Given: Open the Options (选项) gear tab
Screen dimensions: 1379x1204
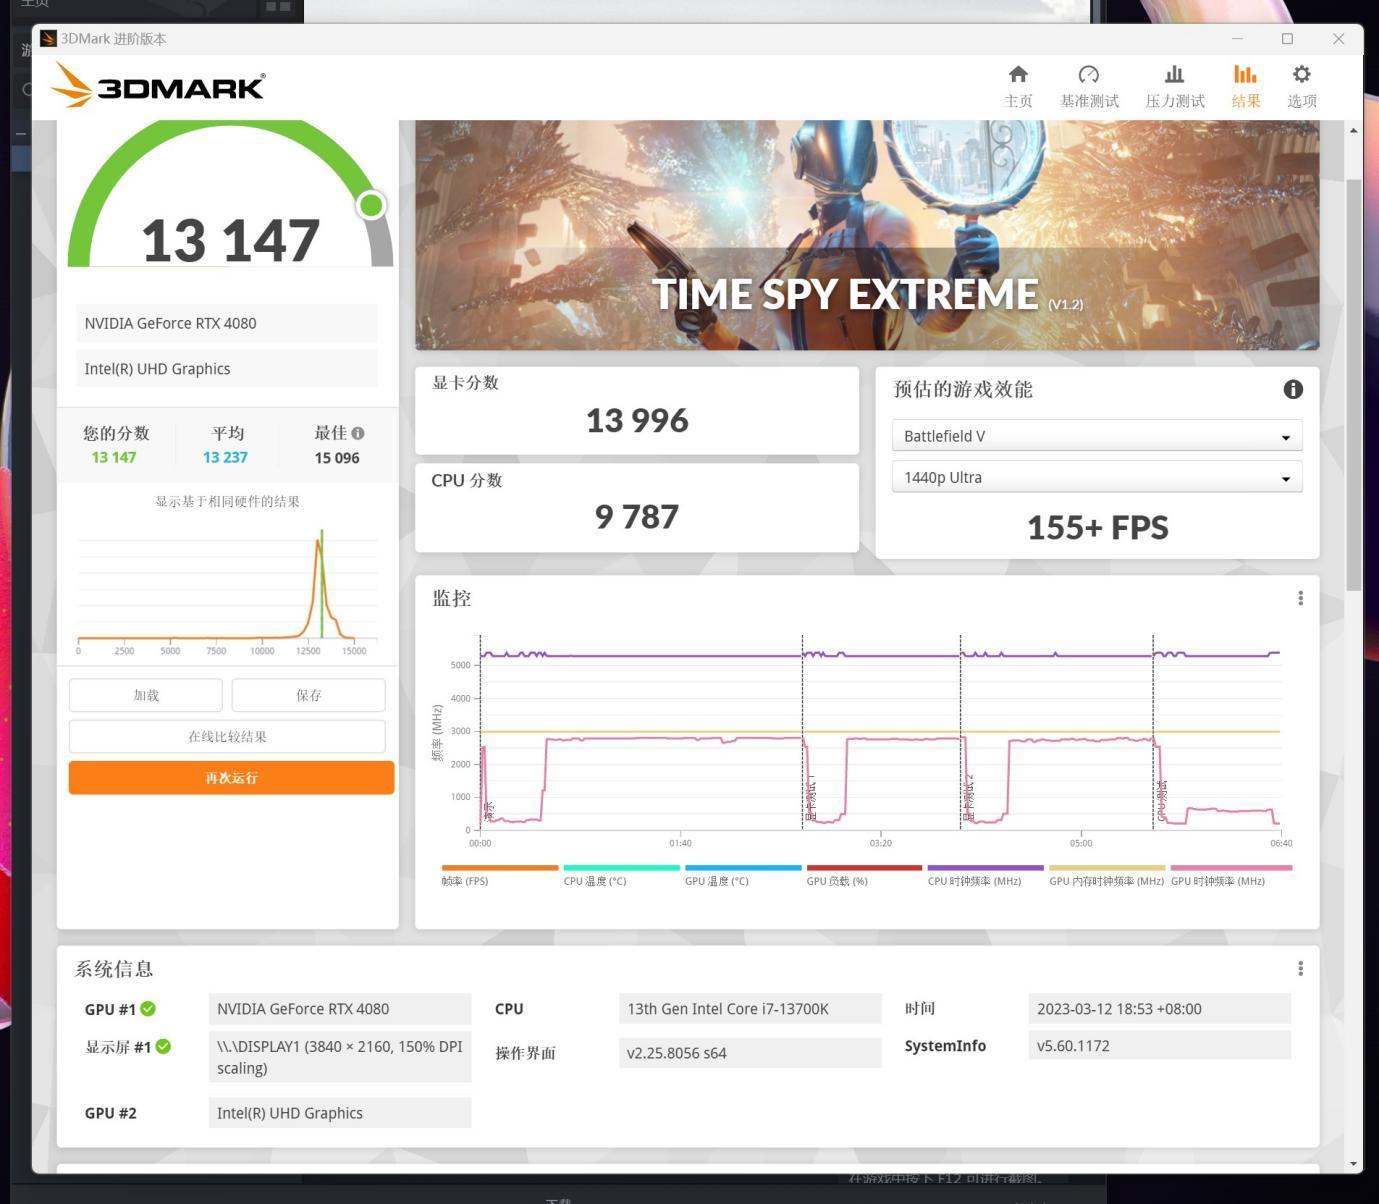Looking at the screenshot, I should pos(1301,87).
